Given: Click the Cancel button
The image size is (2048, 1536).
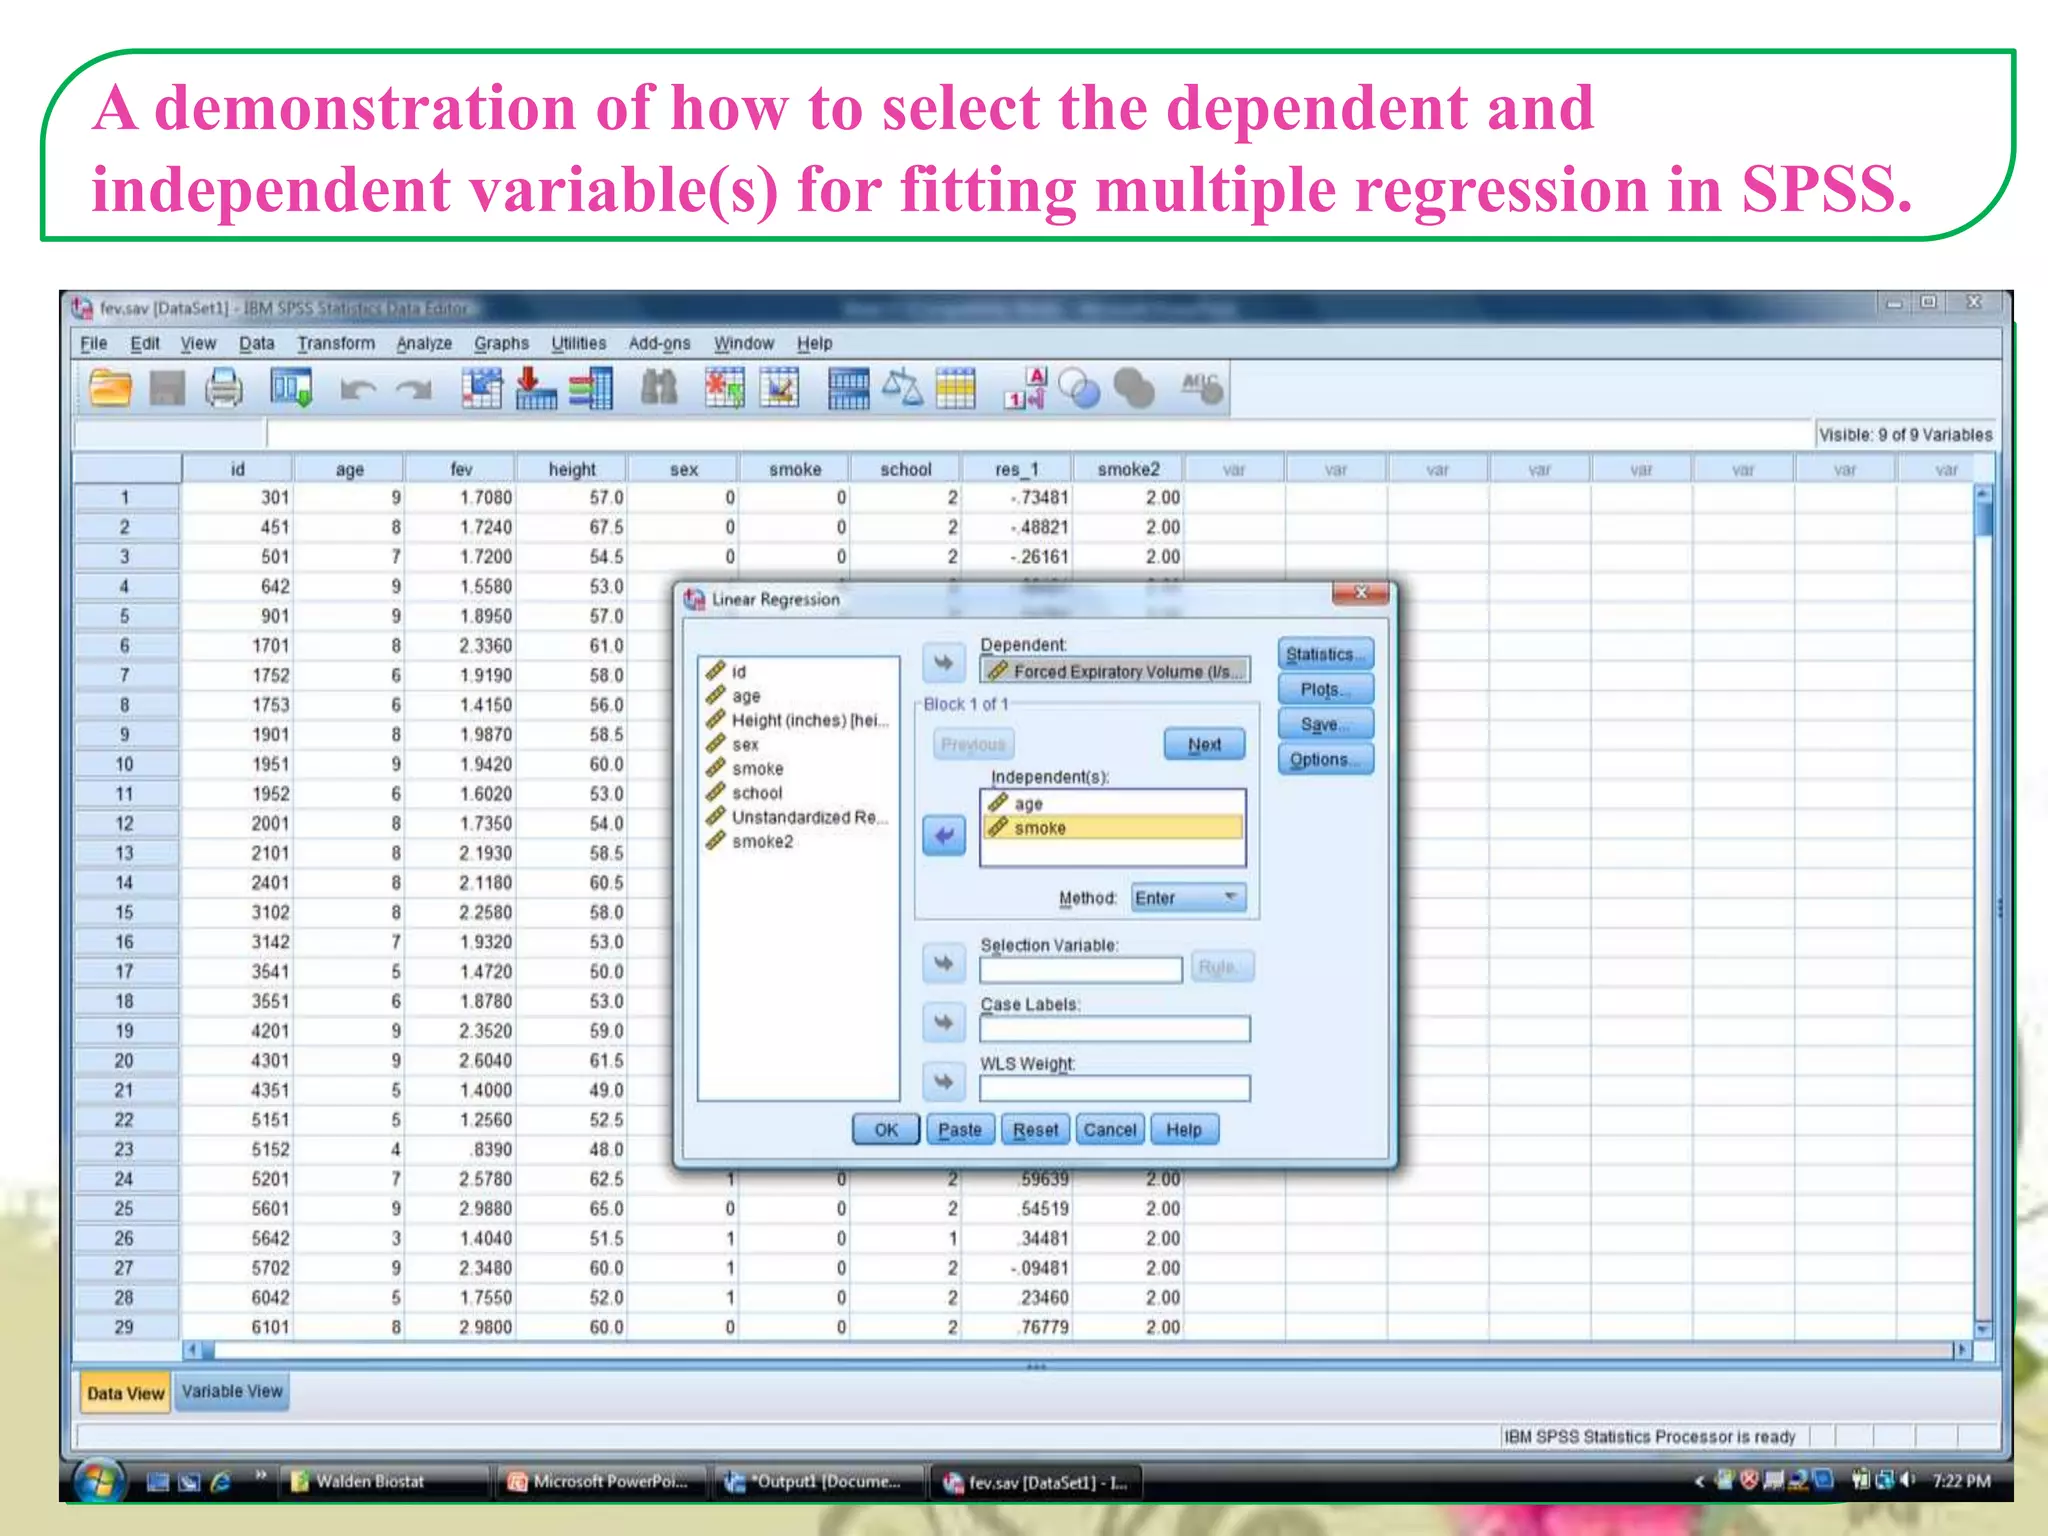Looking at the screenshot, I should click(1110, 1130).
